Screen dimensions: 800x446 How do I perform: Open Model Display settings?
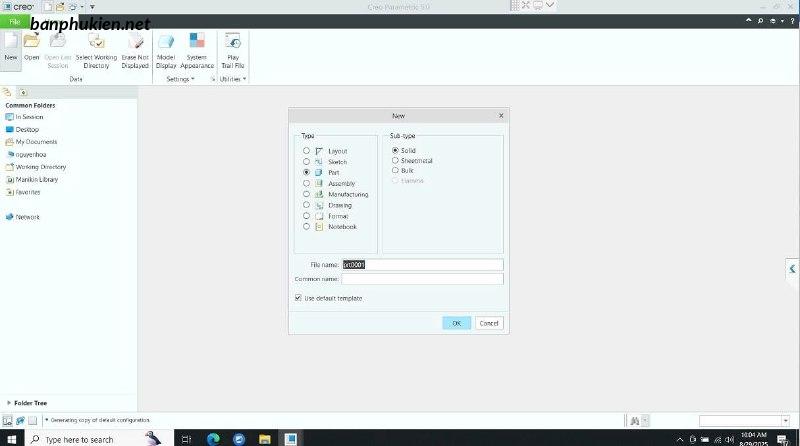[166, 42]
